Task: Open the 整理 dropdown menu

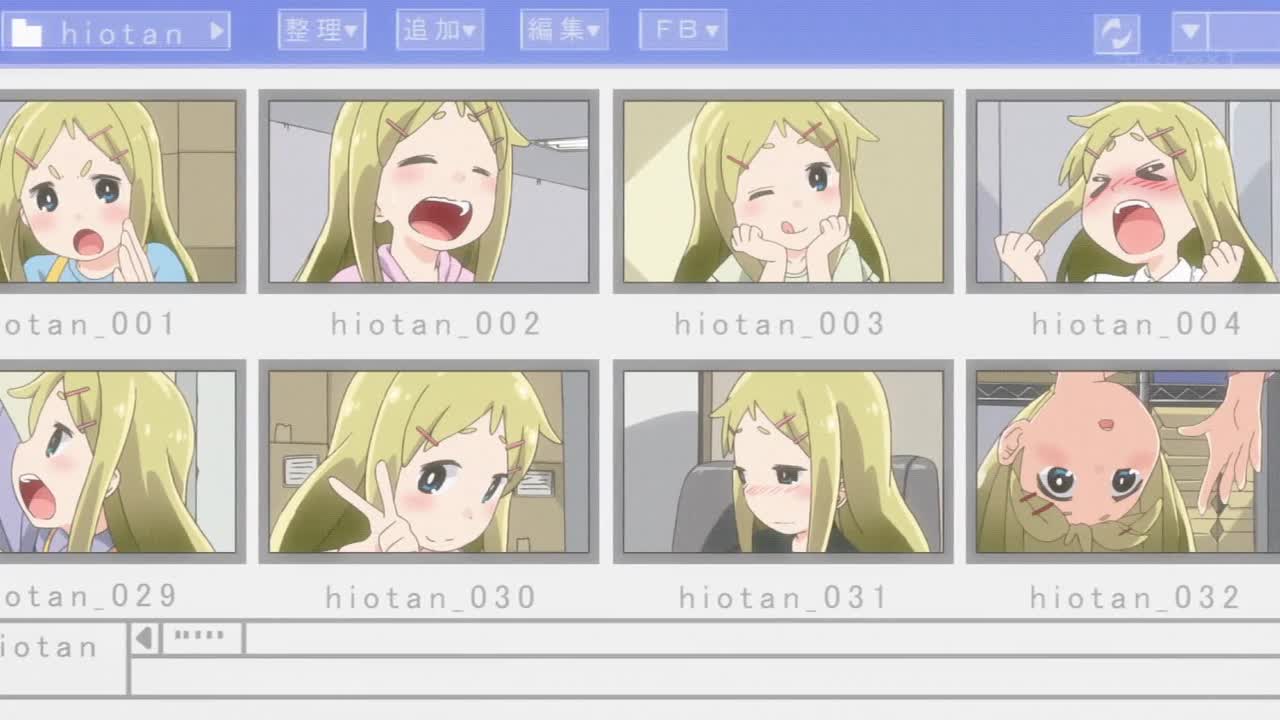Action: 322,30
